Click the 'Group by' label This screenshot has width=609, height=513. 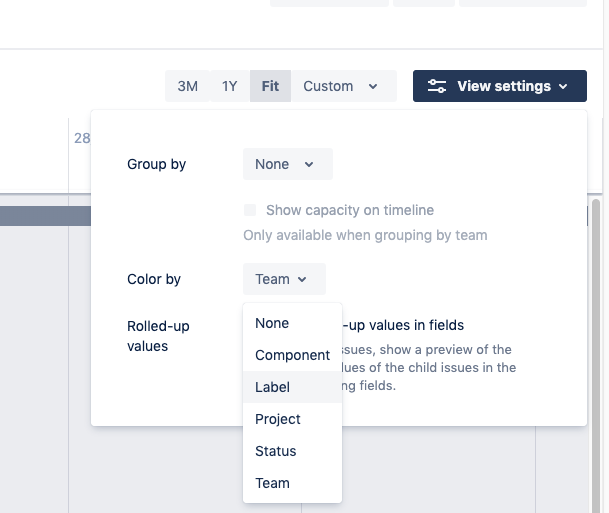point(157,164)
